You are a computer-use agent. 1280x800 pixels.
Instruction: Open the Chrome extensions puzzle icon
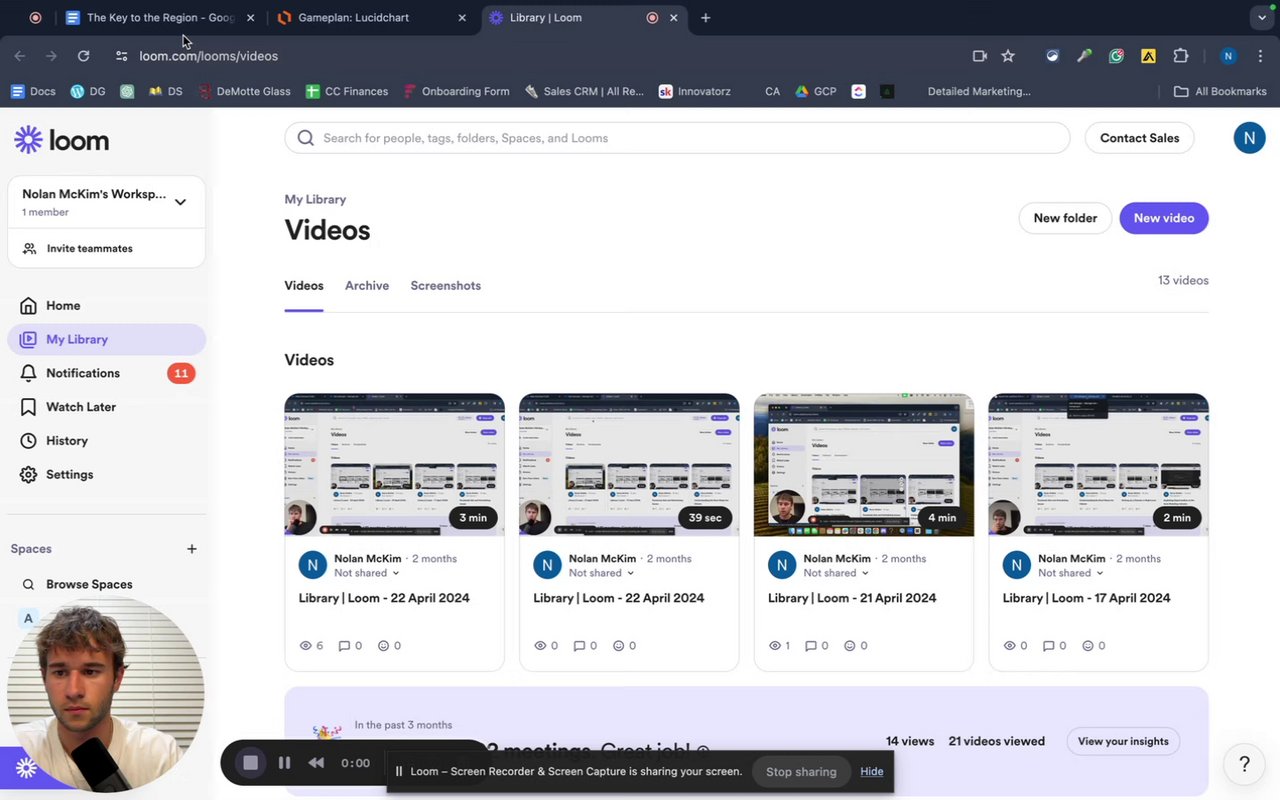1181,56
